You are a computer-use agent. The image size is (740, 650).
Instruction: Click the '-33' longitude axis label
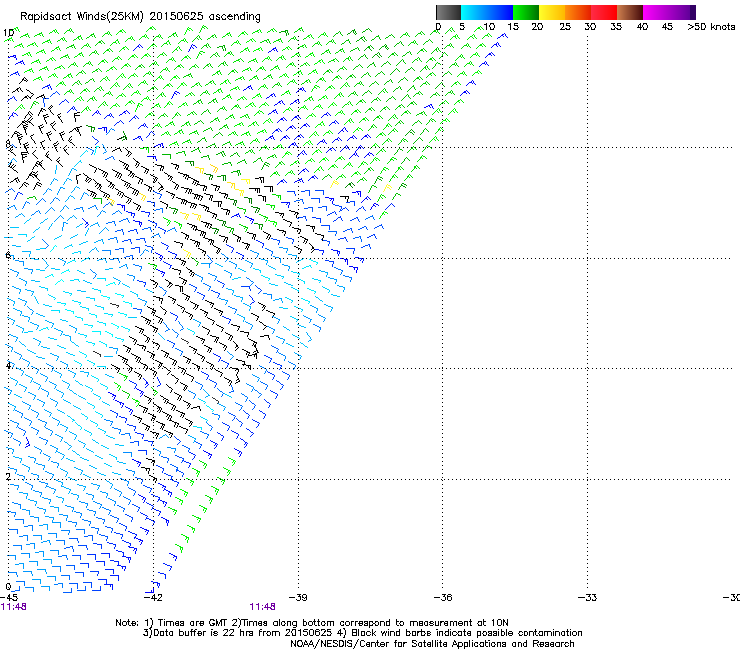pyautogui.click(x=588, y=598)
